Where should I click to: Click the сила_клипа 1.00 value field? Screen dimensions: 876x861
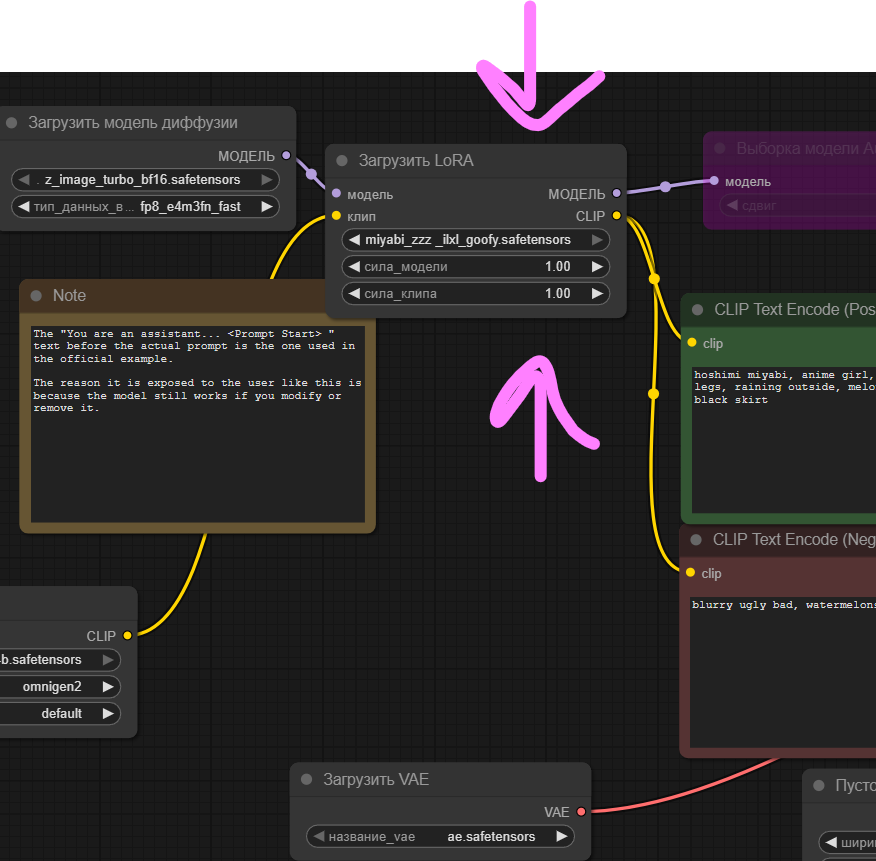(475, 293)
